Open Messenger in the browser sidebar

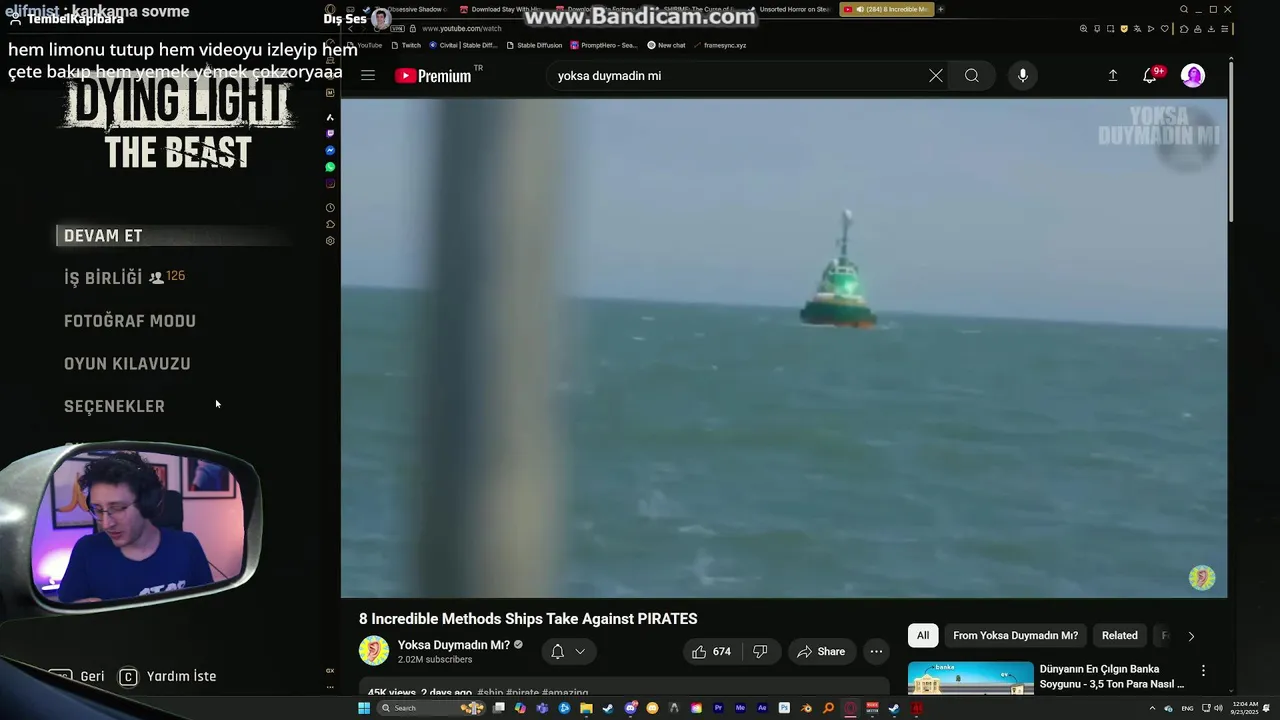point(330,150)
